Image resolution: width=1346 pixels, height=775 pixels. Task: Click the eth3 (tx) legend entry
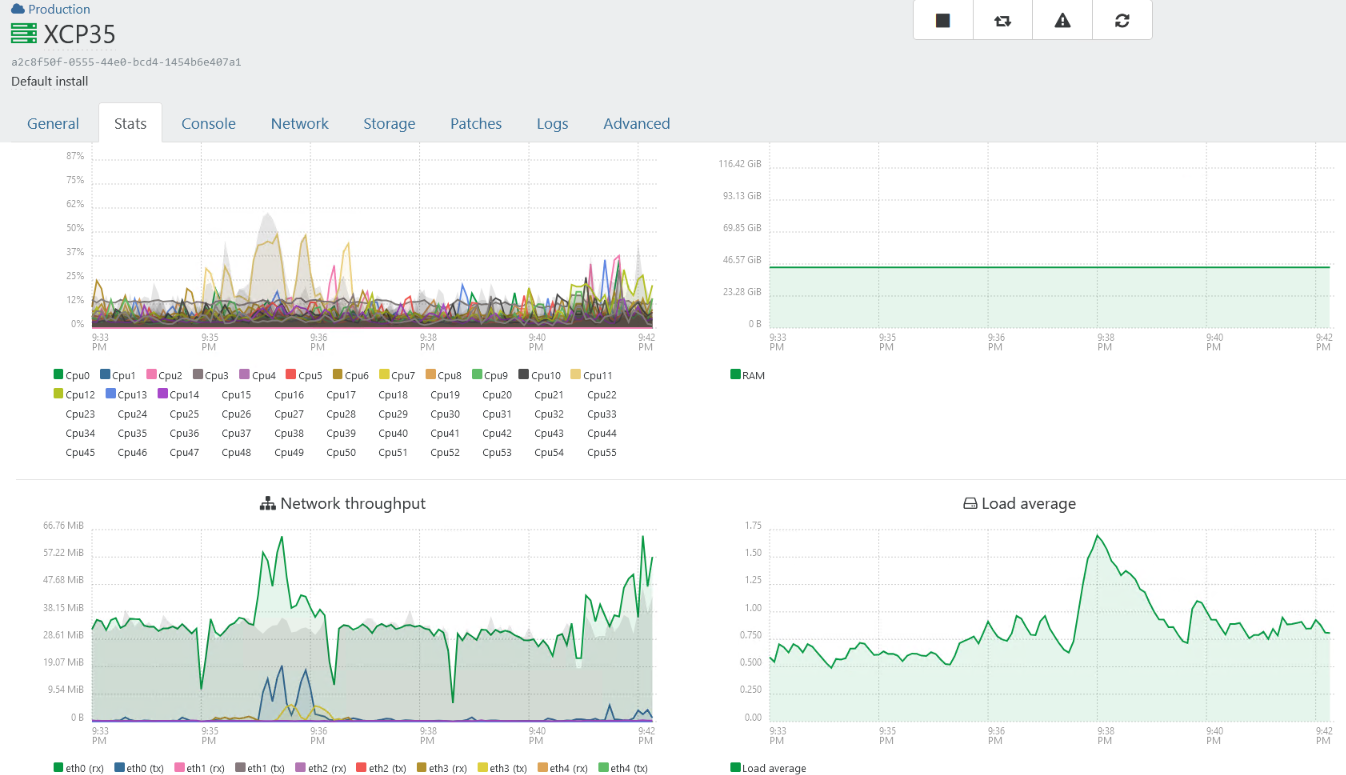pyautogui.click(x=502, y=768)
